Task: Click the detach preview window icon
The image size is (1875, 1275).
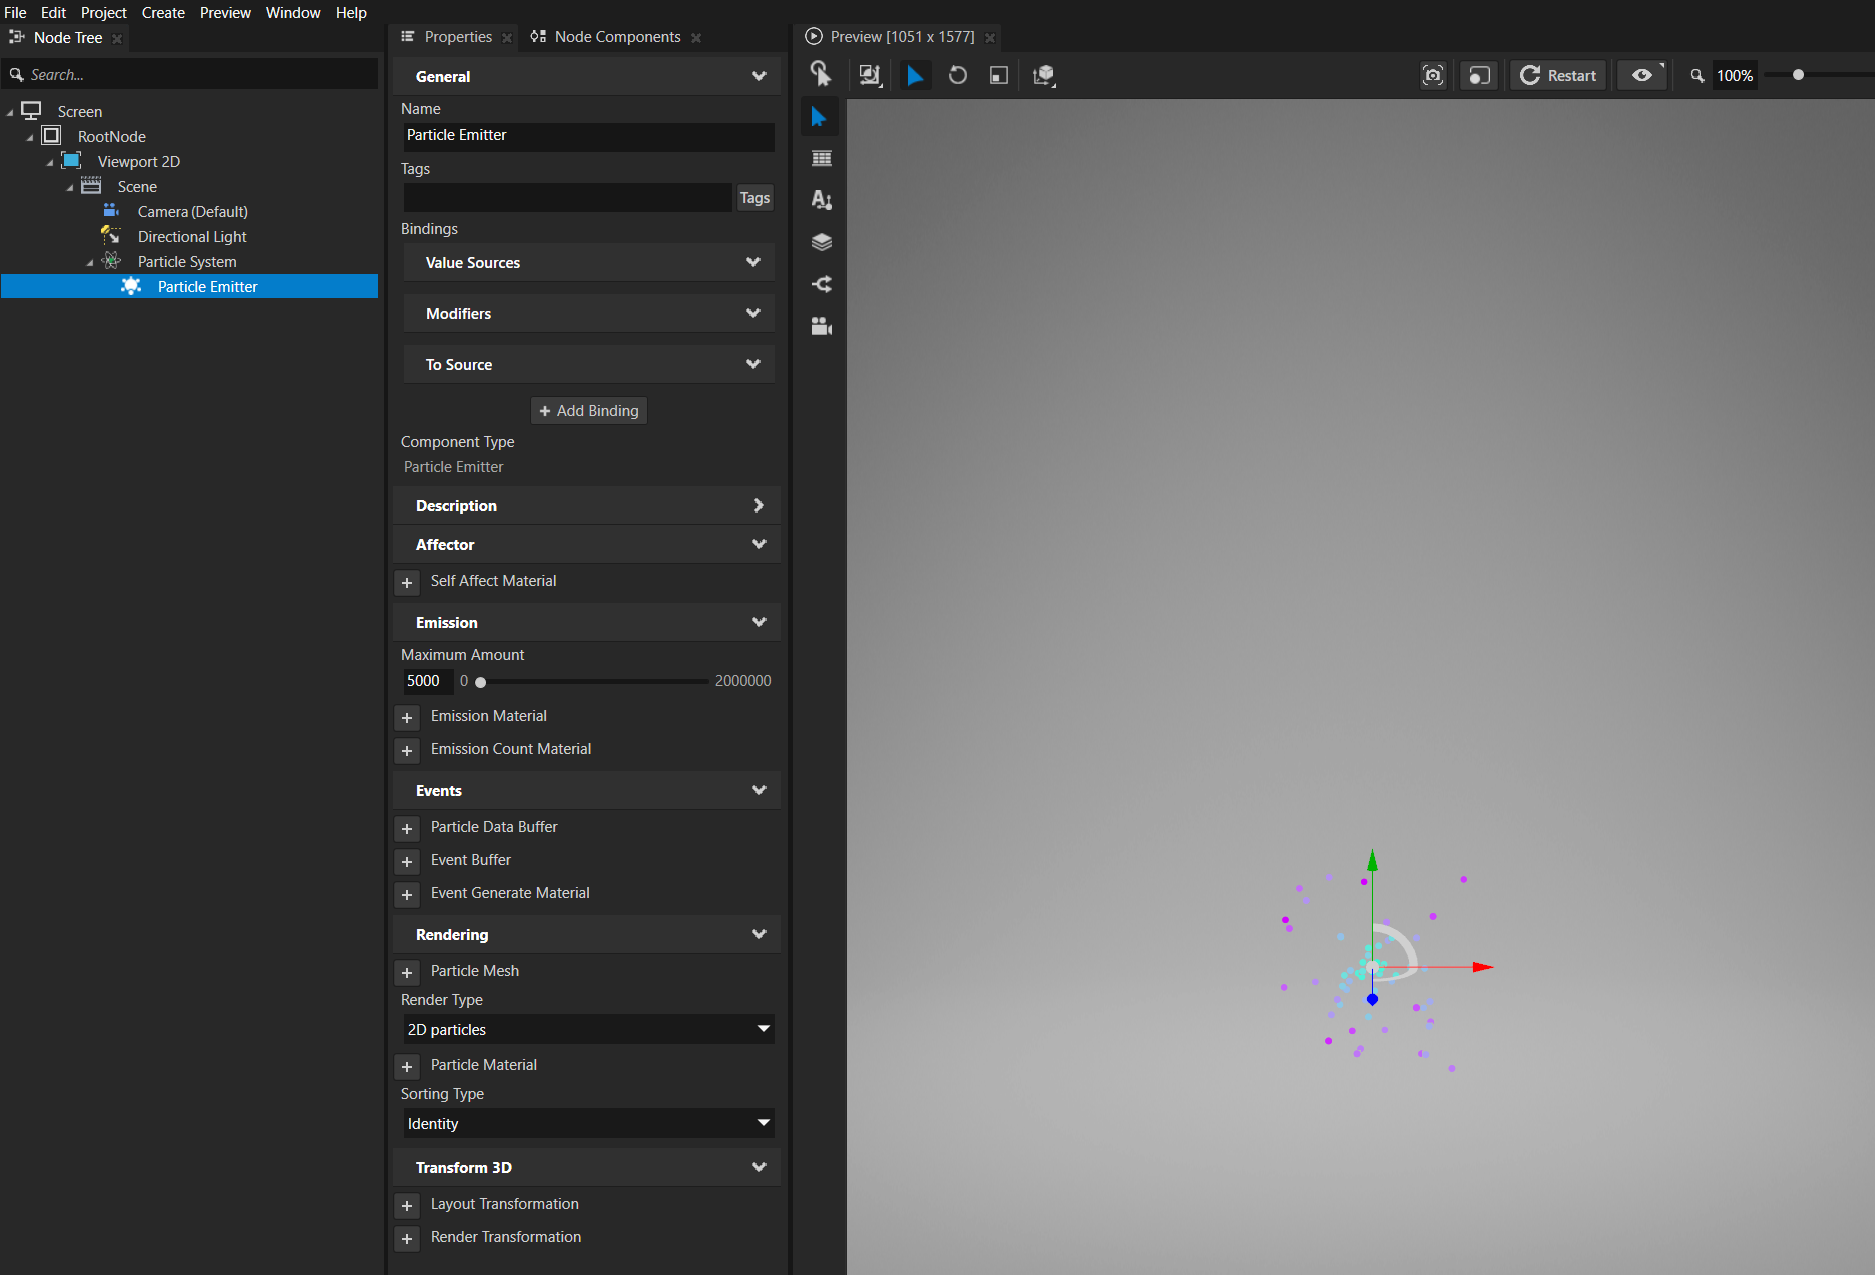Action: tap(1479, 75)
